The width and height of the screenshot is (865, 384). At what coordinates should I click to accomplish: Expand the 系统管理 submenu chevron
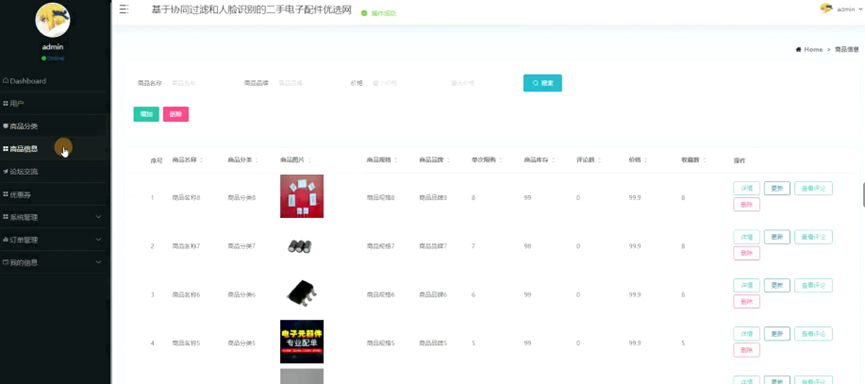click(98, 217)
